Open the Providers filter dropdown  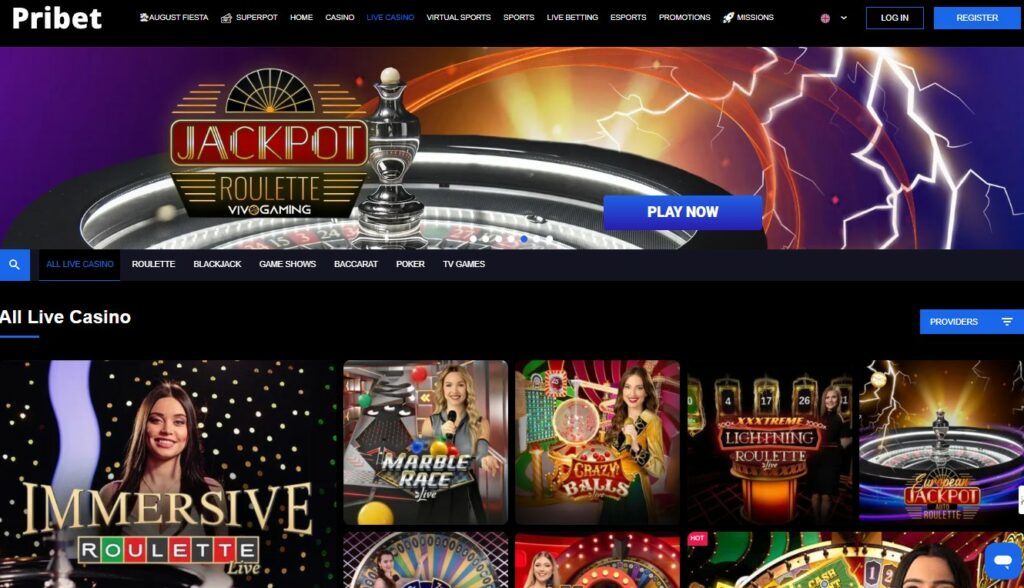972,321
